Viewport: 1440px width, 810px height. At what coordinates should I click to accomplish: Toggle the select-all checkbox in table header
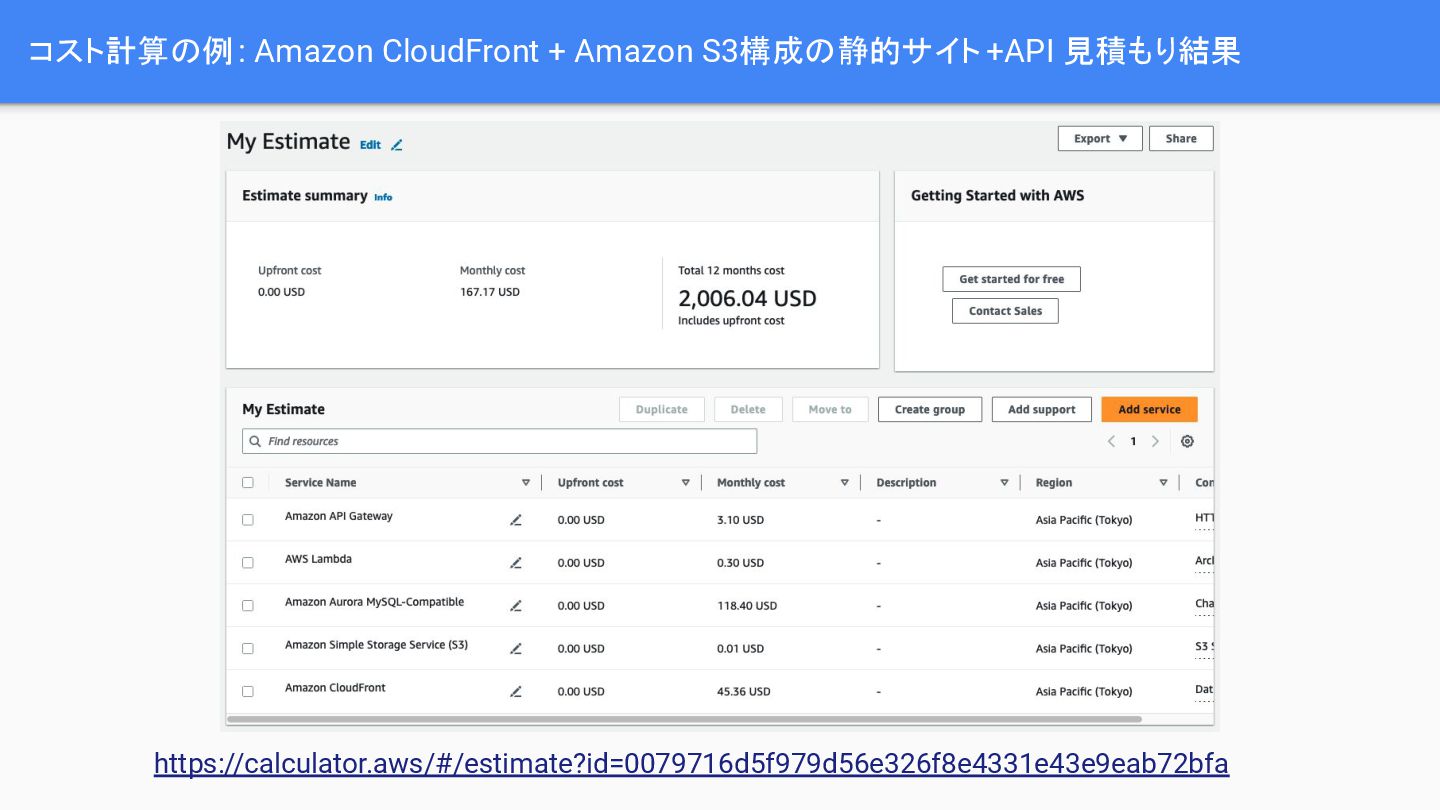pos(248,483)
